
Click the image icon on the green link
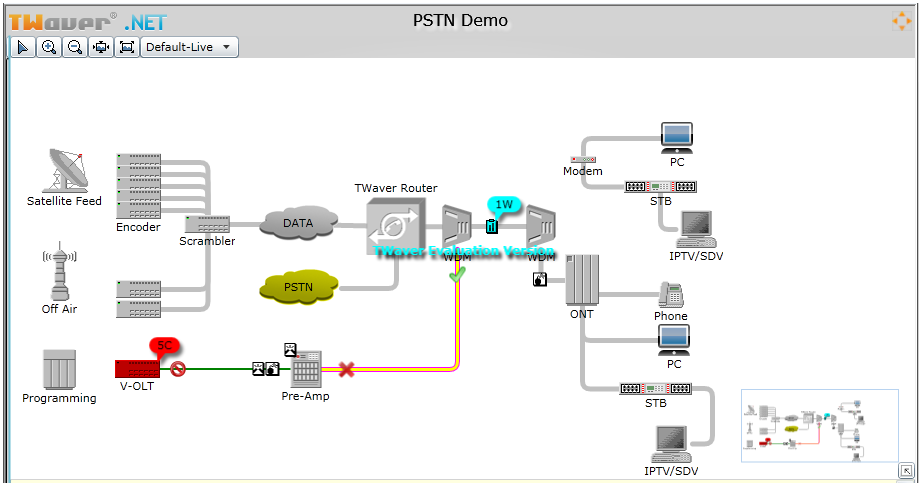pos(258,369)
